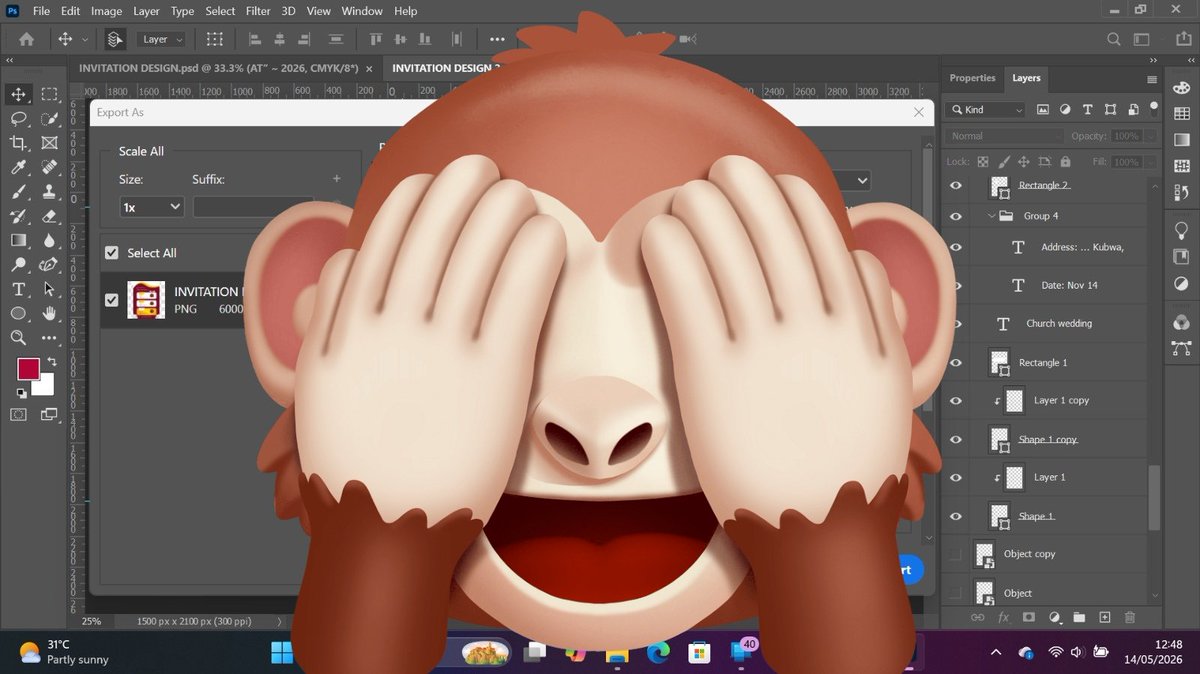Select the Zoom tool
The image size is (1200, 674).
pos(18,338)
